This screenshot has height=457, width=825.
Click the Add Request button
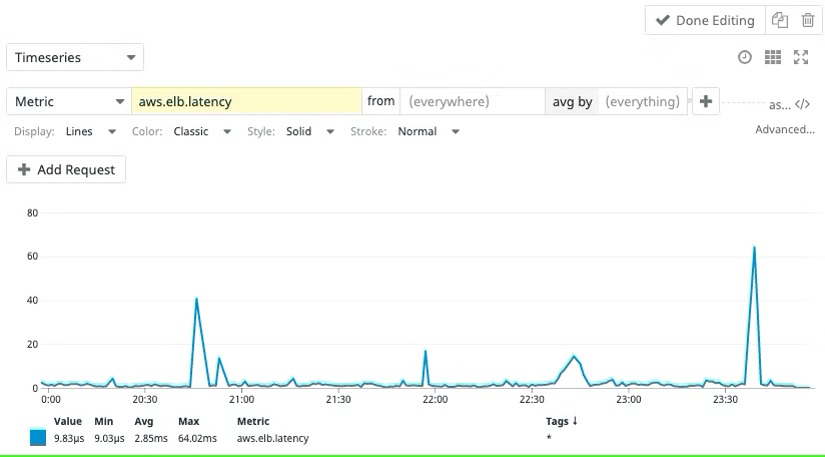pos(66,170)
